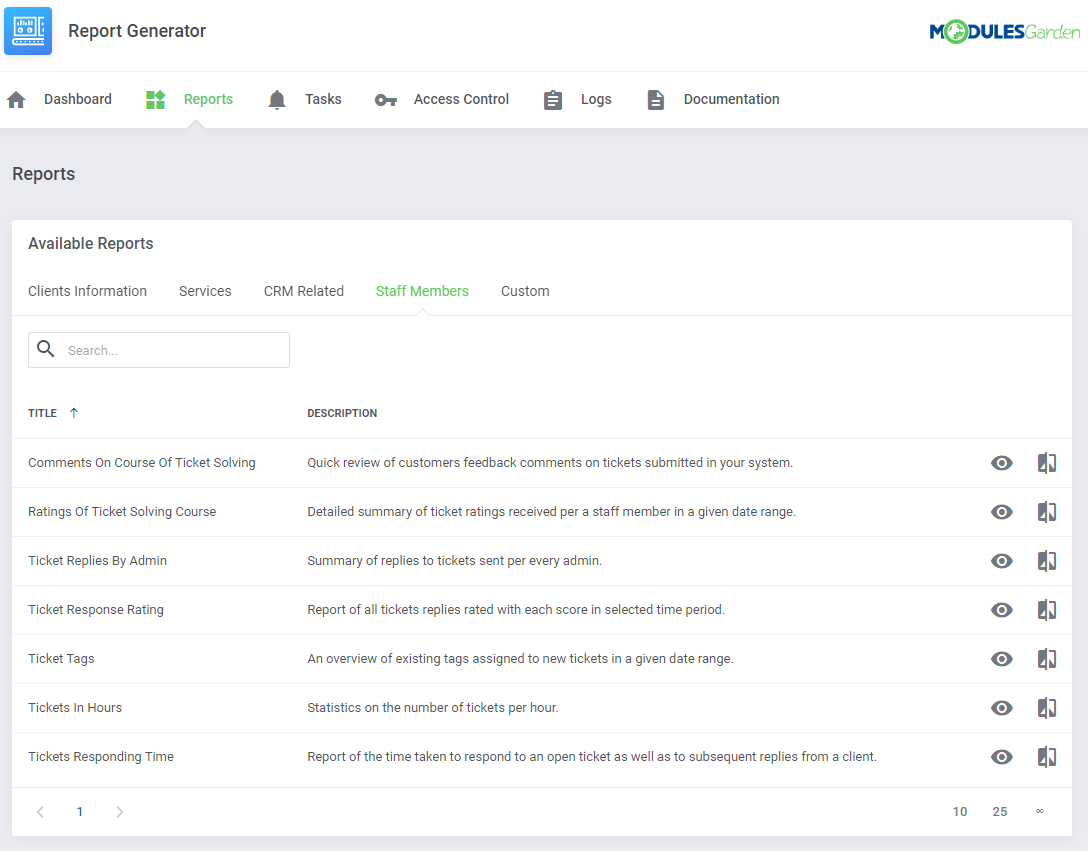Open the Dashboard menu item

[x=78, y=99]
